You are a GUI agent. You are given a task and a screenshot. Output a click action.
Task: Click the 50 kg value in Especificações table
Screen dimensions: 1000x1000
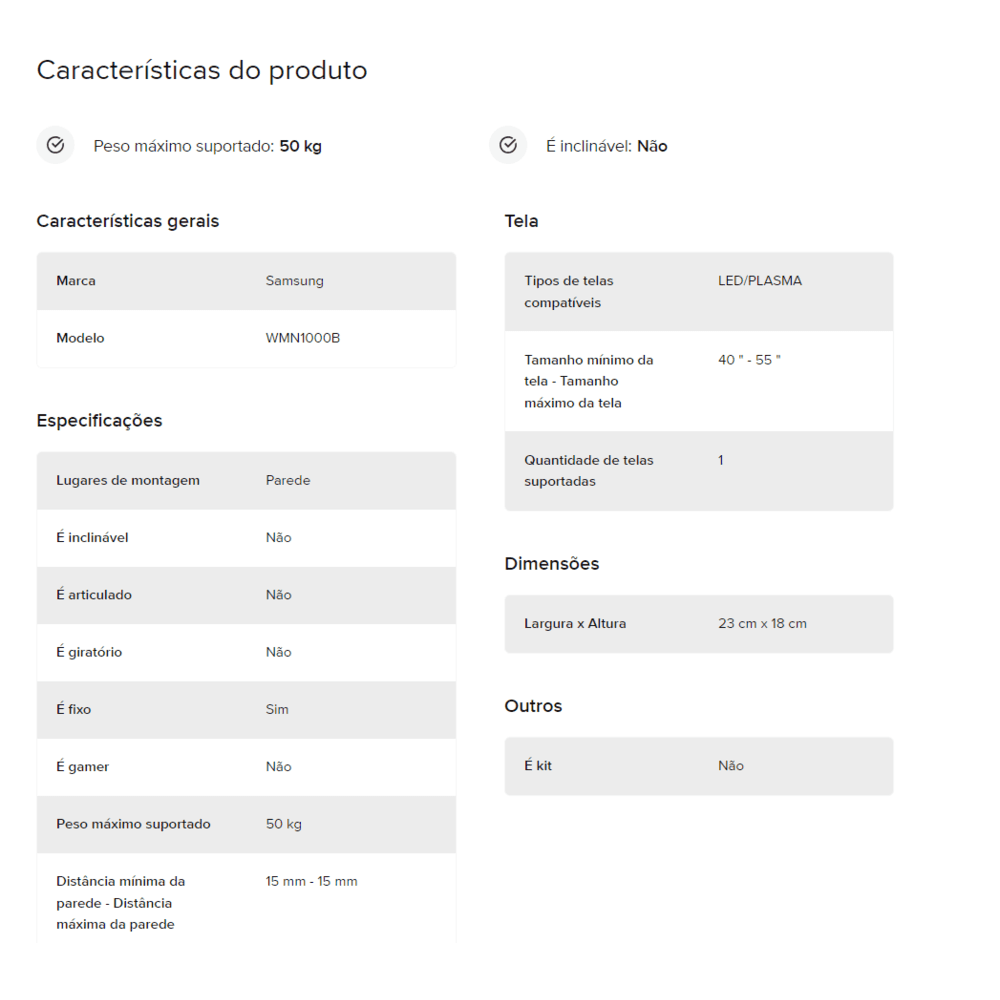(x=283, y=824)
